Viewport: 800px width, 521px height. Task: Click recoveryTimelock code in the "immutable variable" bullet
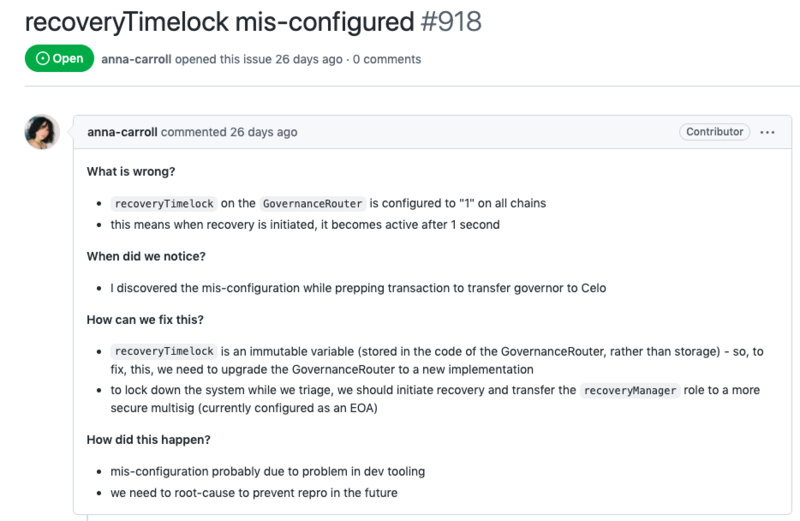coord(163,351)
